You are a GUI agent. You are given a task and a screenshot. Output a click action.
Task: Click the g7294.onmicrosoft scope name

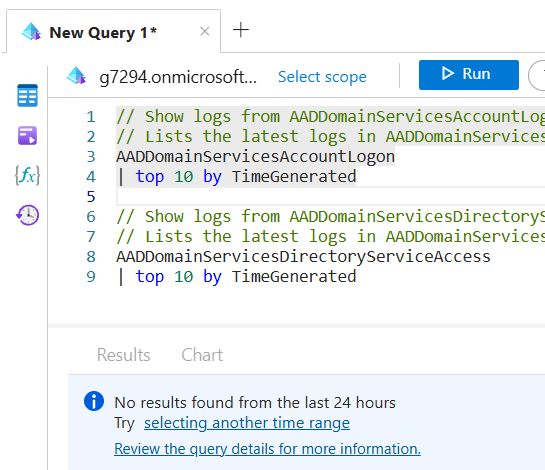click(178, 77)
